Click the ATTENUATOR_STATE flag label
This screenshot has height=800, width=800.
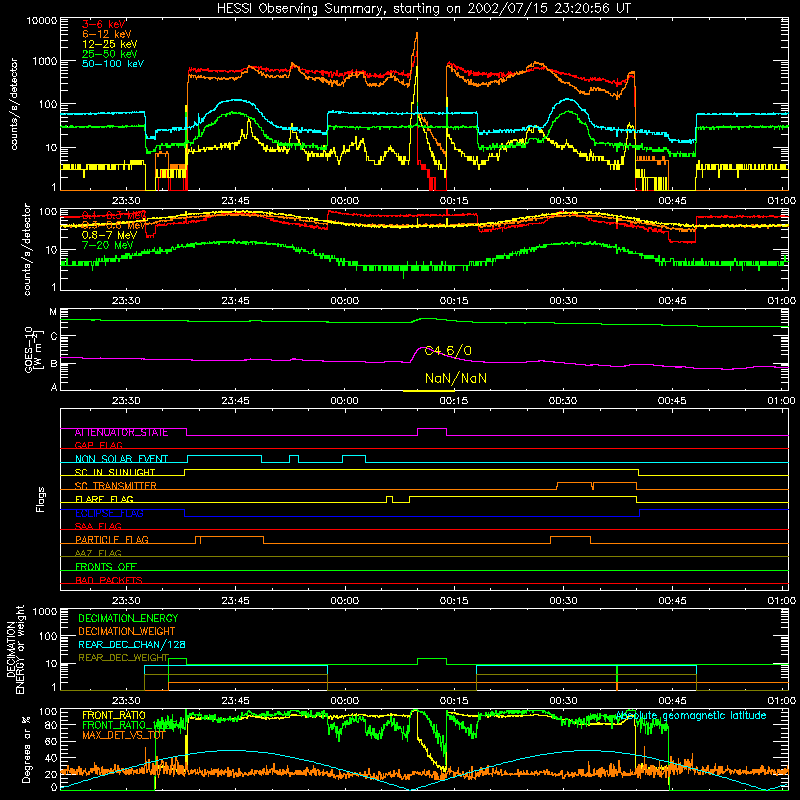121,433
